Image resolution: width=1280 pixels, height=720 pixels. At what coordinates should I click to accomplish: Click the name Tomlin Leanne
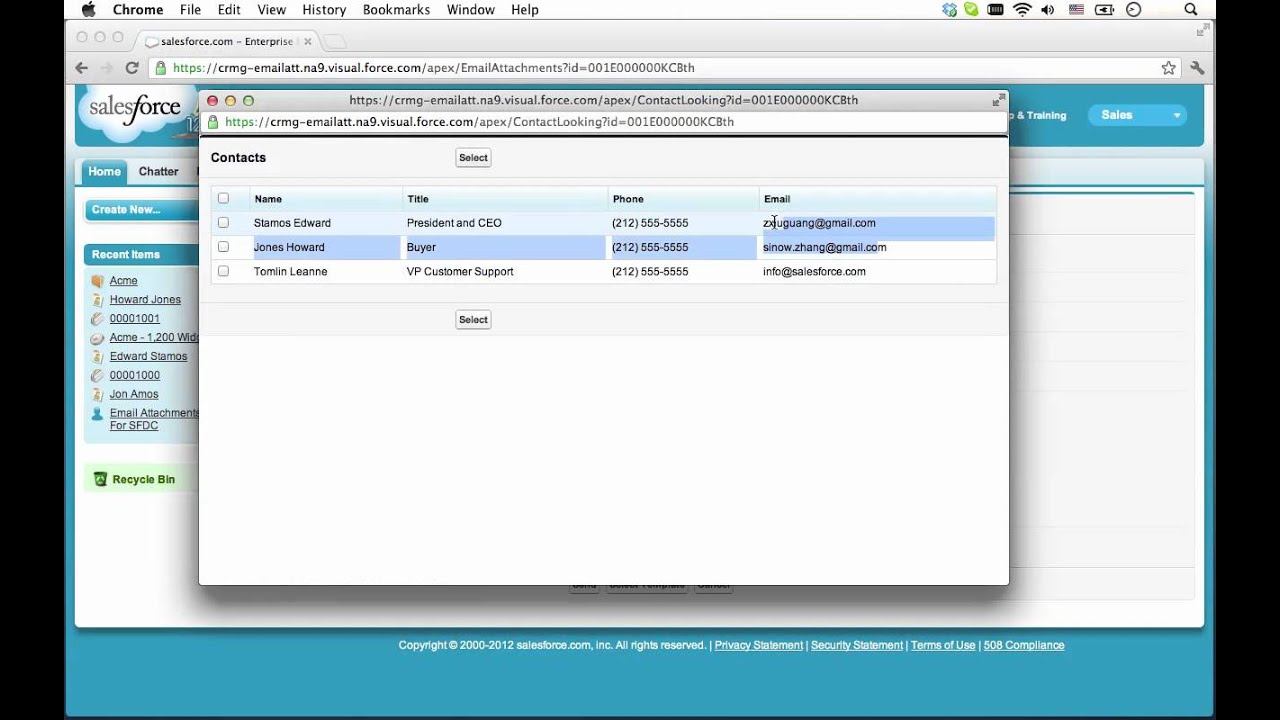pyautogui.click(x=290, y=271)
